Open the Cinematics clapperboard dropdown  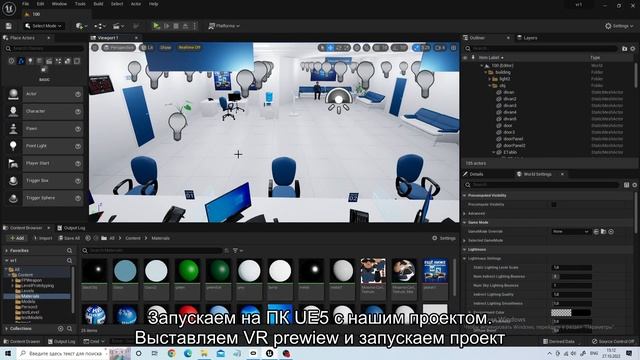[x=118, y=26]
